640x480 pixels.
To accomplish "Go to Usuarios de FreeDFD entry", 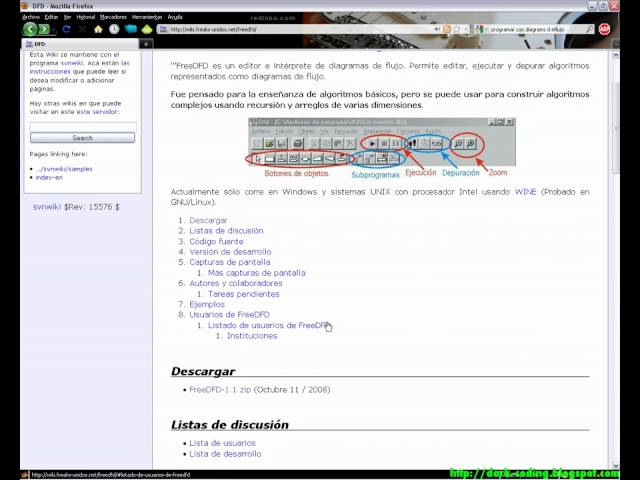I will click(229, 315).
